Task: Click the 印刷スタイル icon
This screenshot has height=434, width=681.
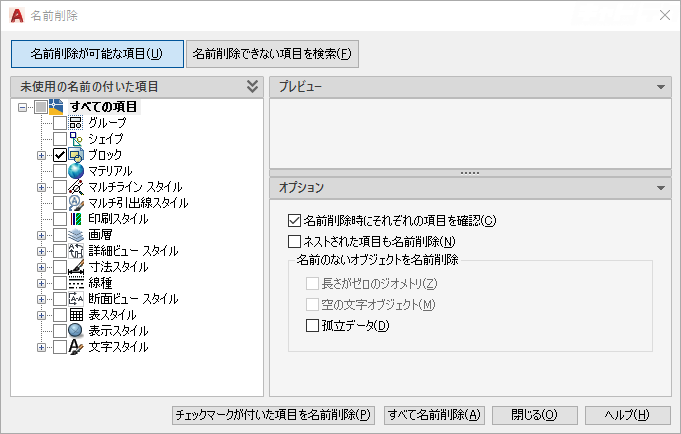Action: [76, 219]
